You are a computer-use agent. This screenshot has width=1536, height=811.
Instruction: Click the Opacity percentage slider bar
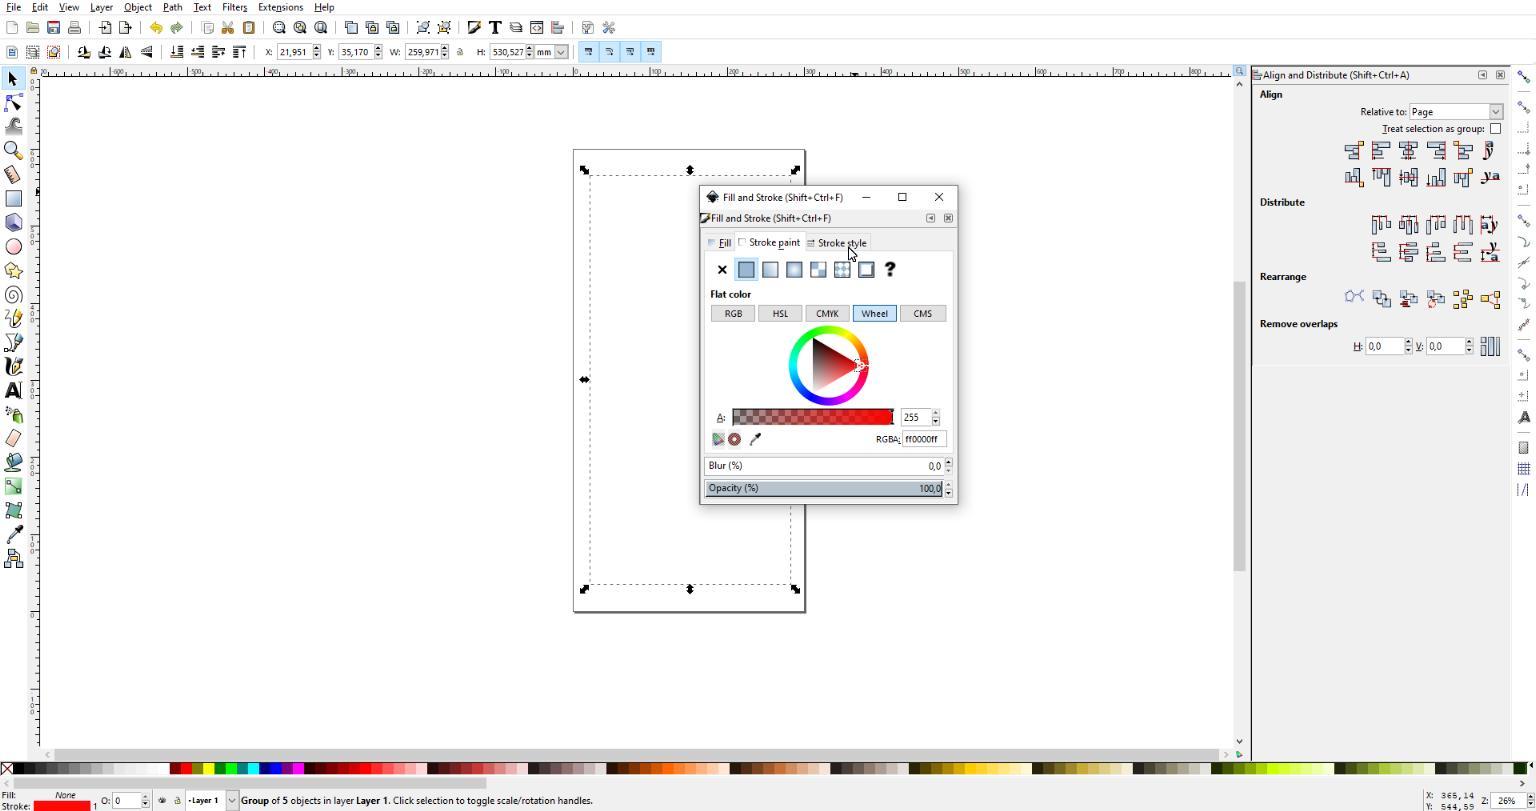(x=823, y=488)
